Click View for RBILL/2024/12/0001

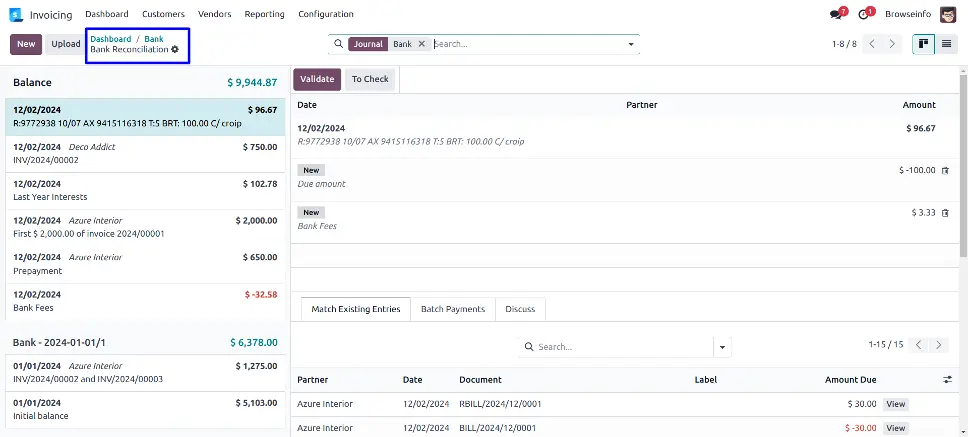(895, 404)
